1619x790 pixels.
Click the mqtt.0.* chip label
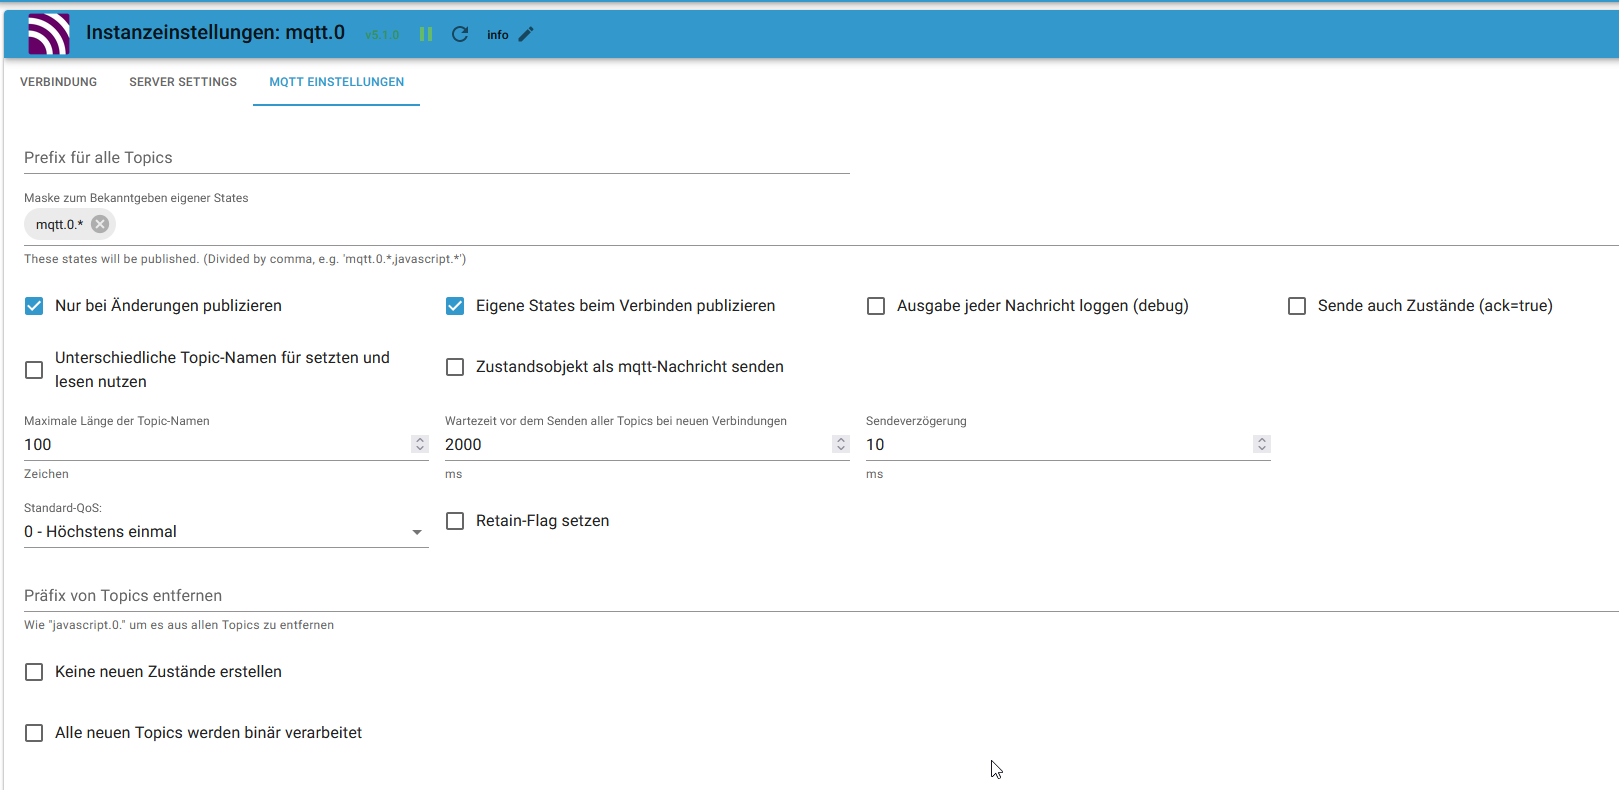pos(59,225)
